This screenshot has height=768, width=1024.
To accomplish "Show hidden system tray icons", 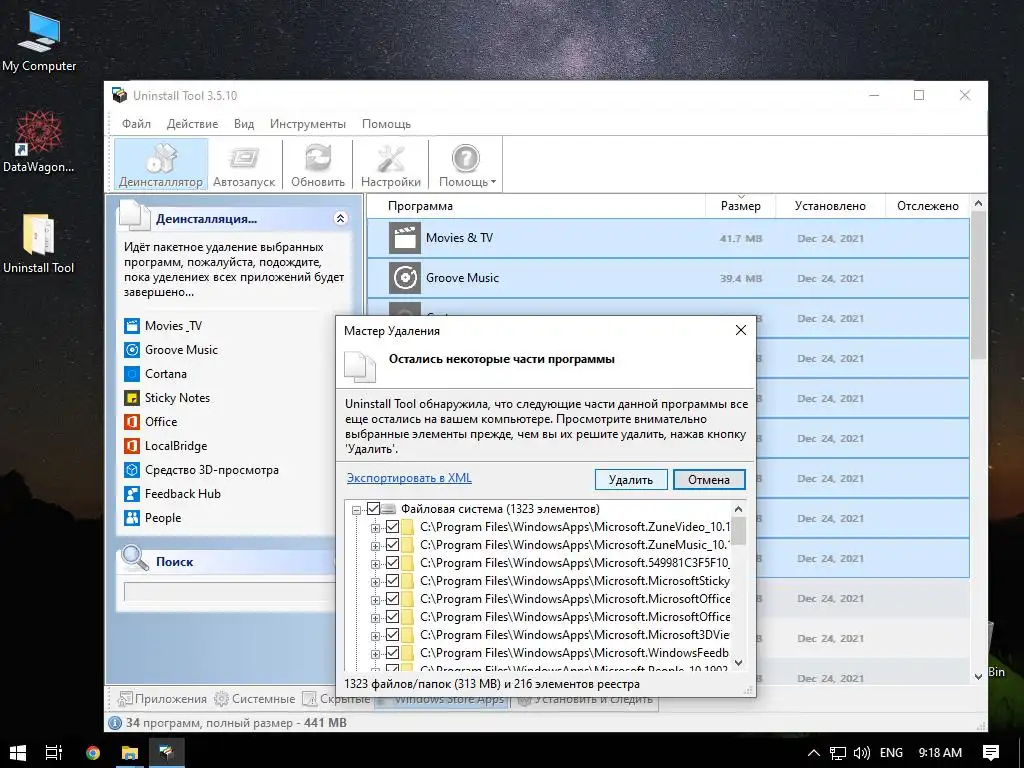I will coord(814,753).
